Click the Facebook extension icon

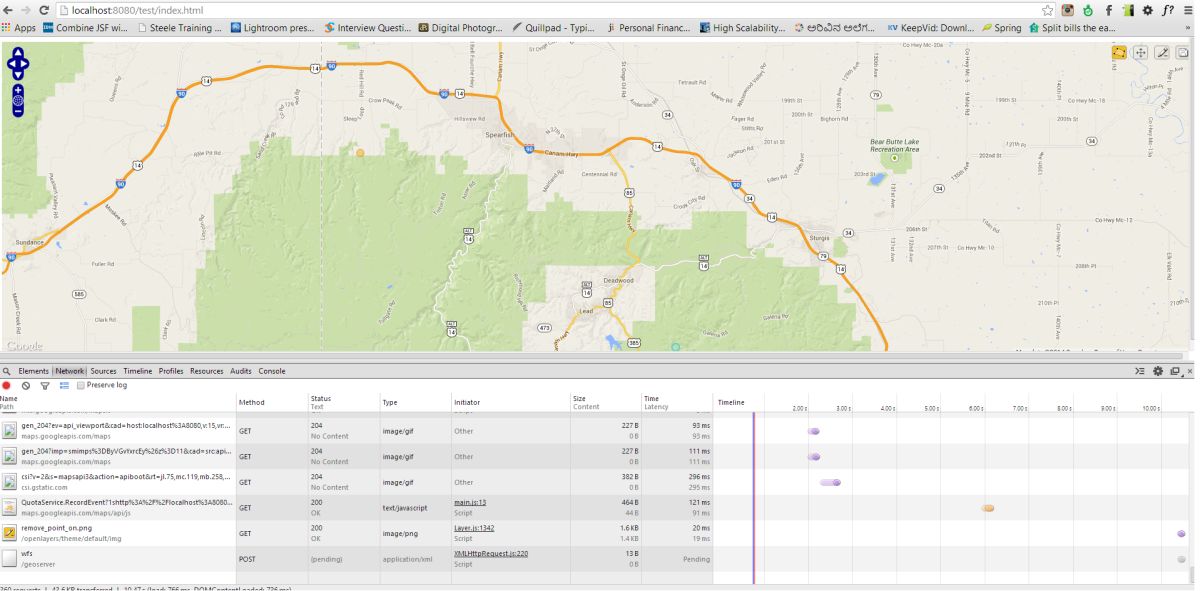[x=1109, y=10]
